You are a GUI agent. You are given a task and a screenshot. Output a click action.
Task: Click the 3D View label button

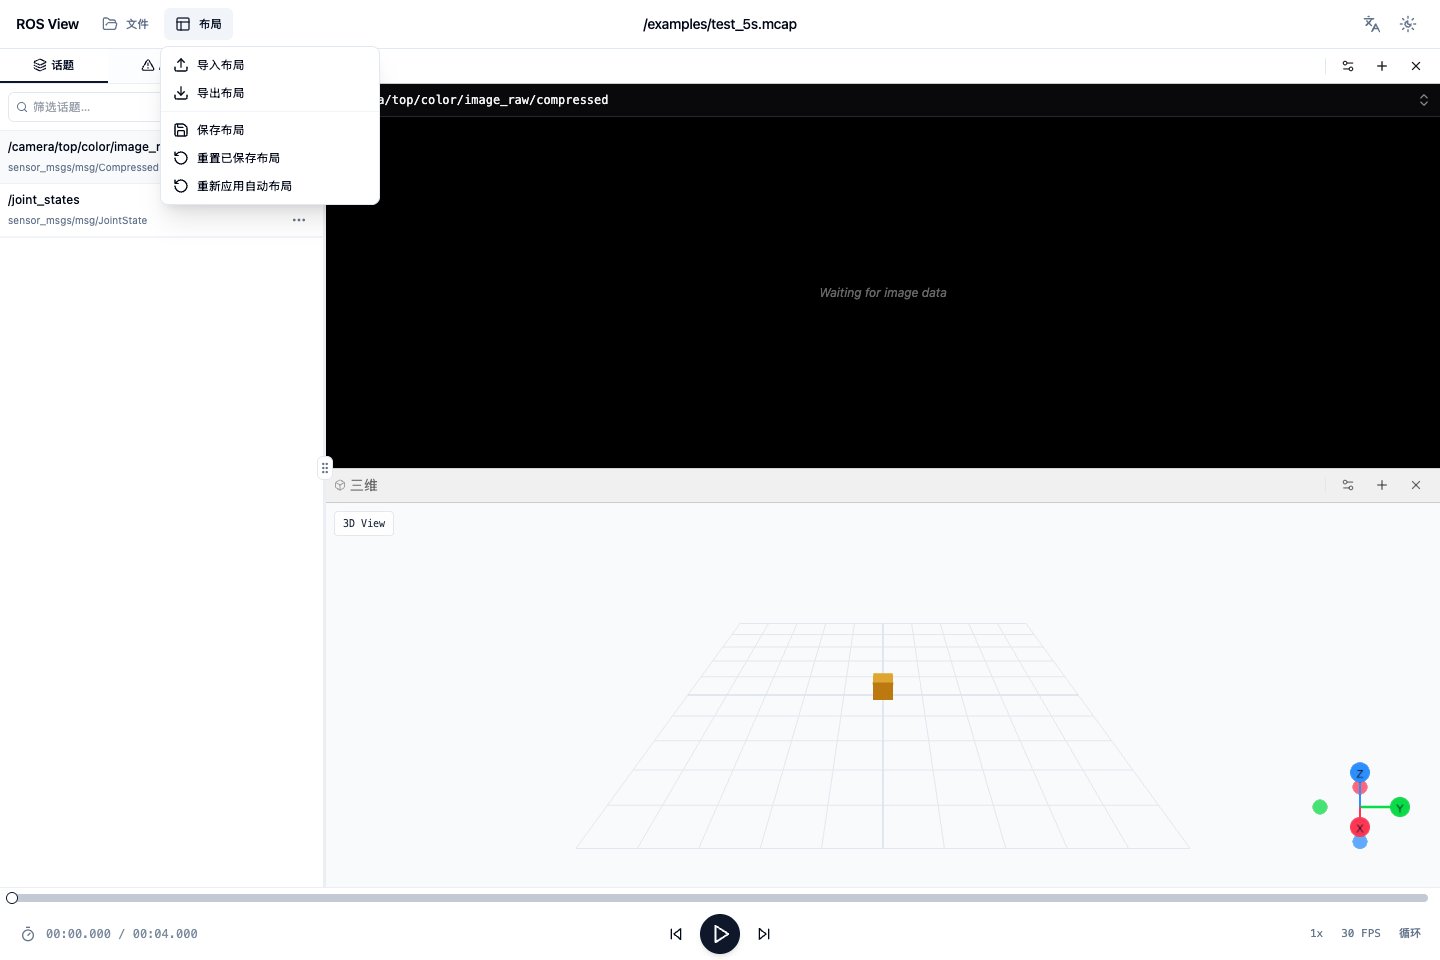pyautogui.click(x=364, y=524)
